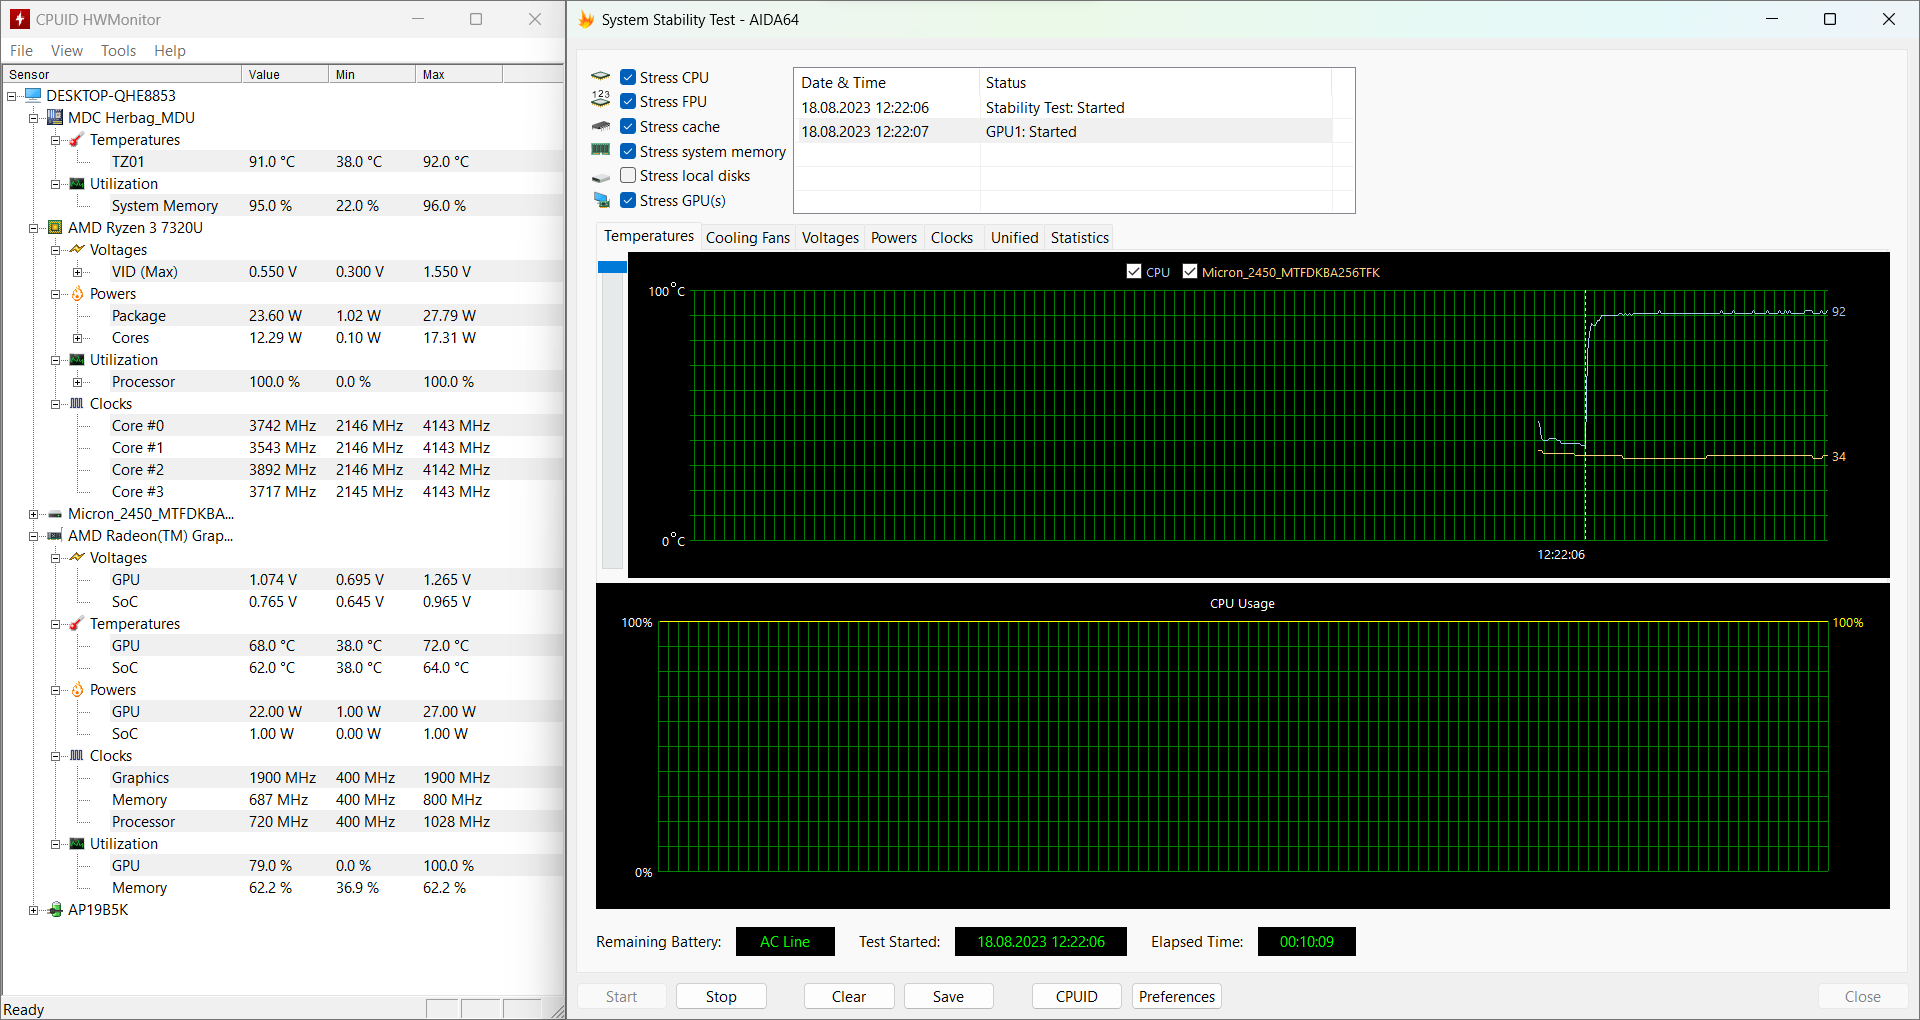Toggle the Micron_2450_MTFDKBA256TFK graph checkbox
This screenshot has height=1020, width=1920.
(1190, 271)
